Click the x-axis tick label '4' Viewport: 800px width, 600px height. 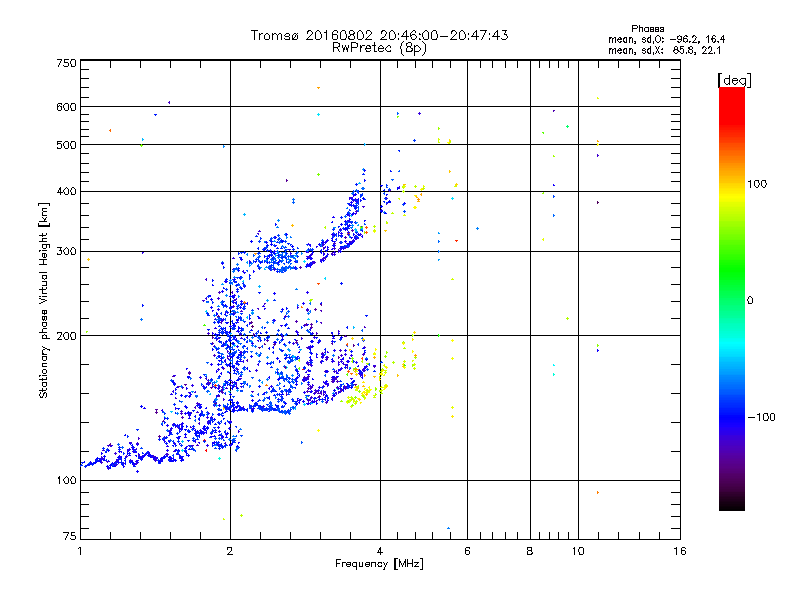pyautogui.click(x=380, y=551)
